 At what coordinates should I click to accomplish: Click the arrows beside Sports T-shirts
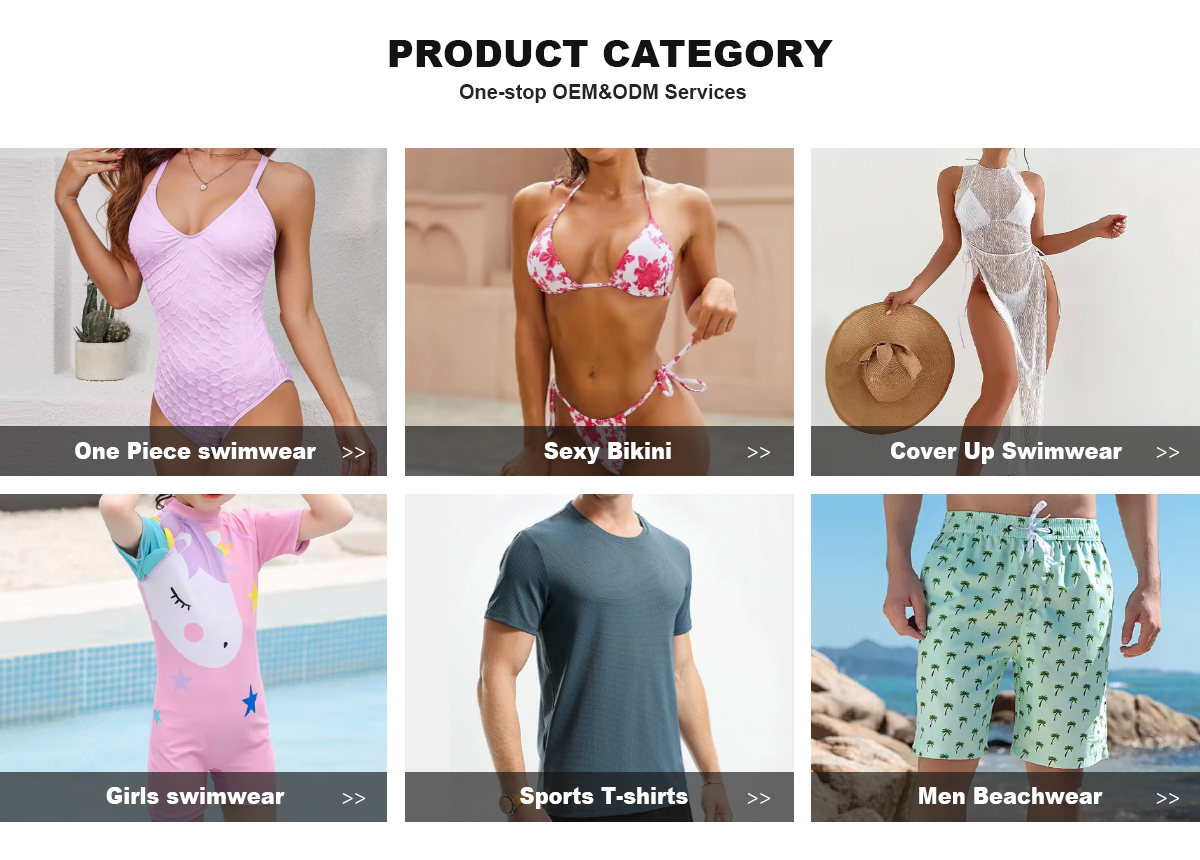point(759,798)
